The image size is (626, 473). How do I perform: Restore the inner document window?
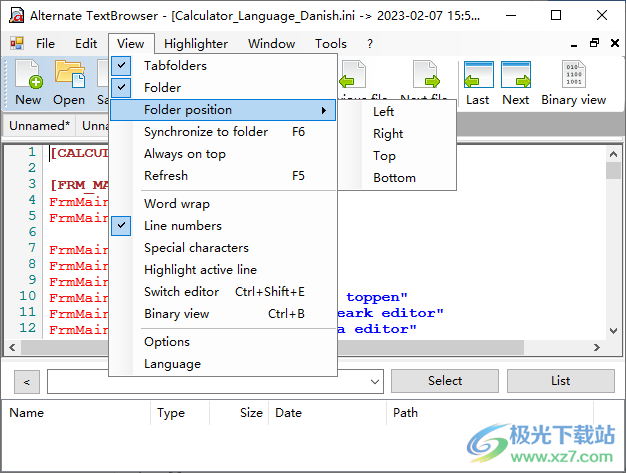594,43
